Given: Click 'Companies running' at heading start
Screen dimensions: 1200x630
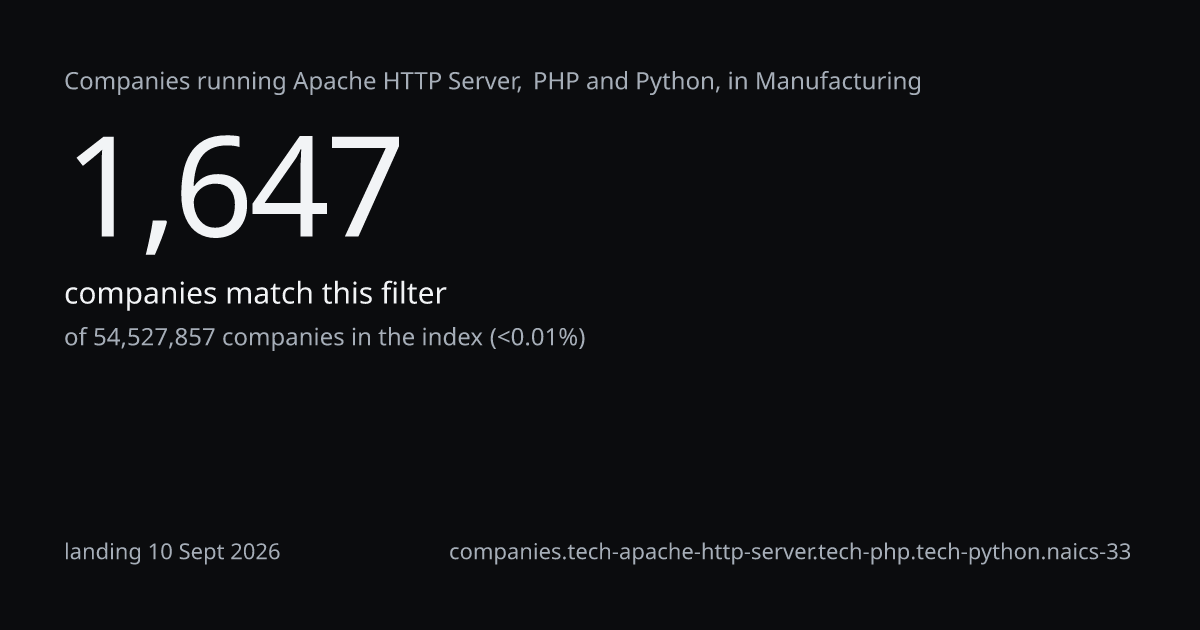Looking at the screenshot, I should [x=175, y=82].
